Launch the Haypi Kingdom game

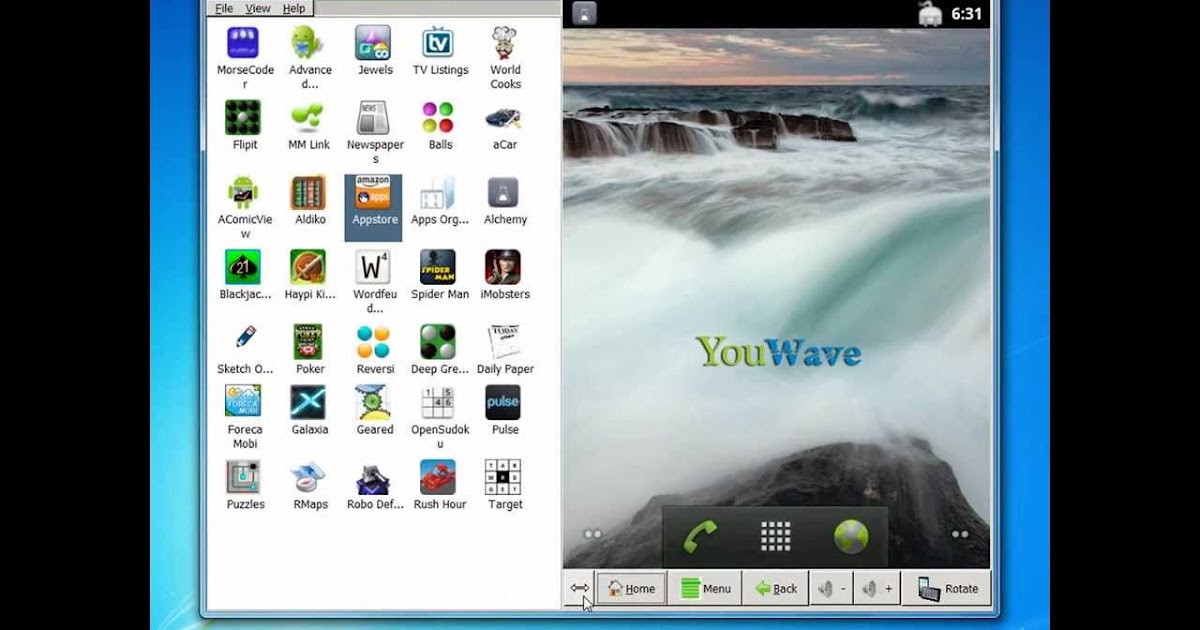[309, 267]
